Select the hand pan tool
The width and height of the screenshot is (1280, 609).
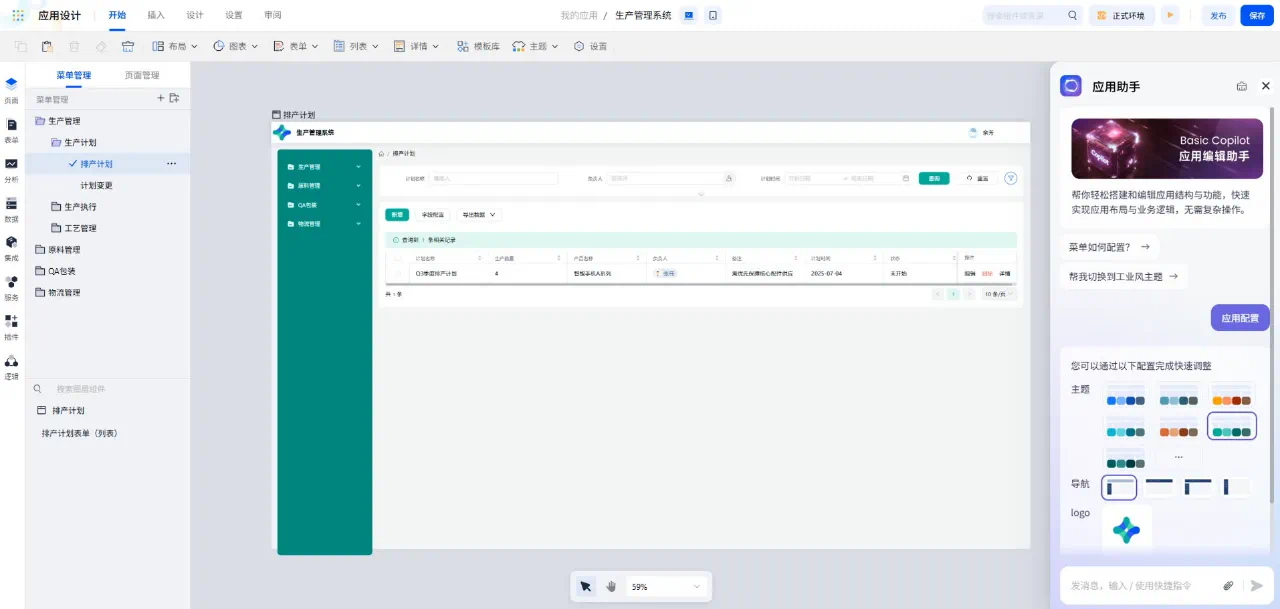611,587
